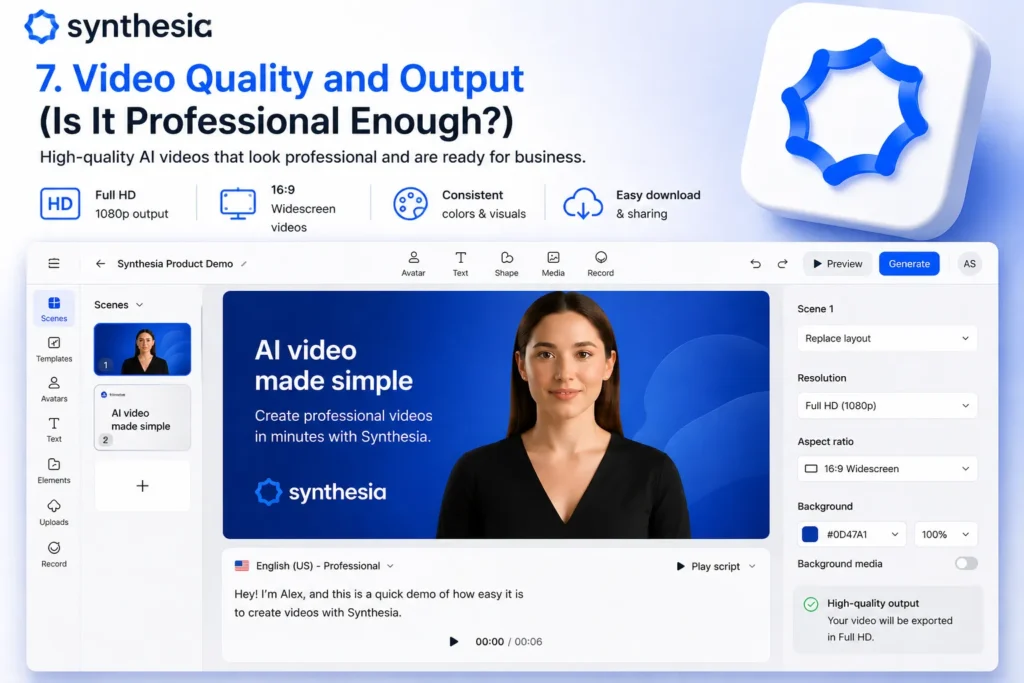Open Record in the left sidebar
Viewport: 1024px width, 683px height.
(x=54, y=554)
